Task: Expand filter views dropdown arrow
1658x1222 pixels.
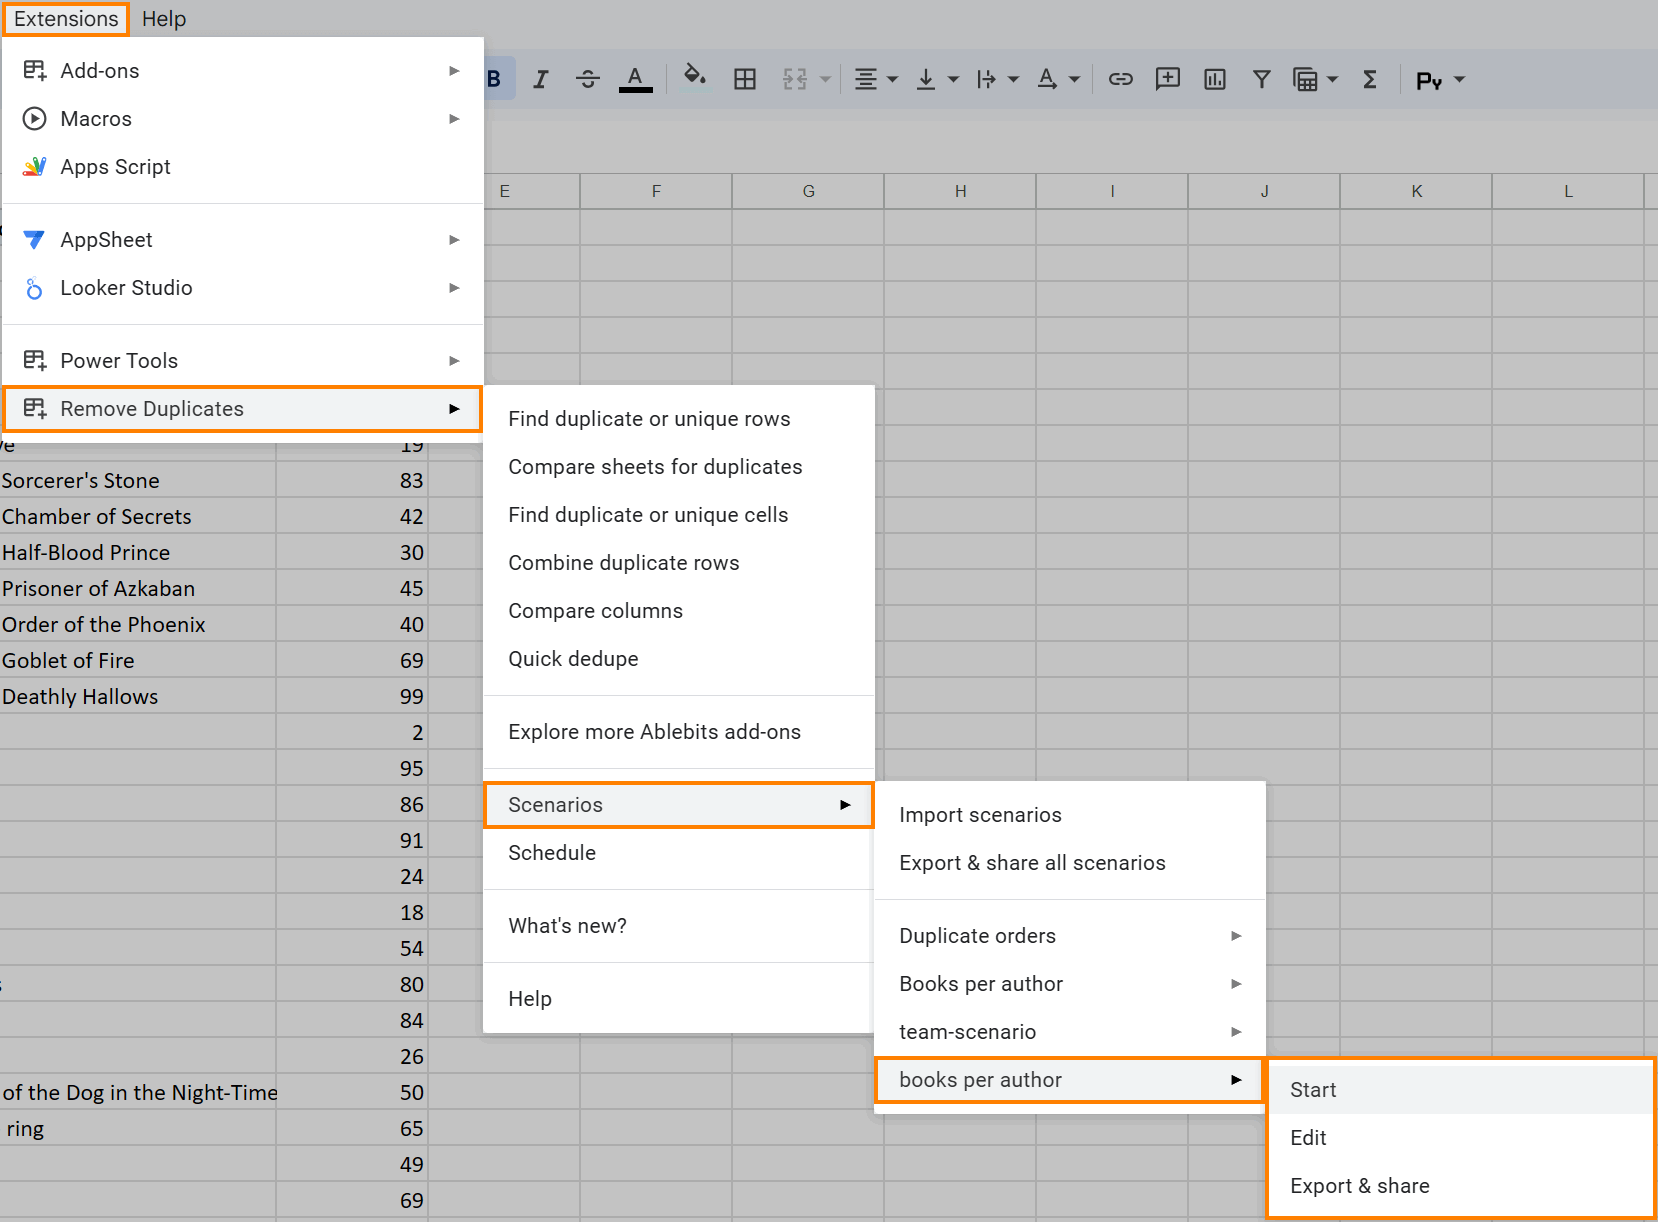Action: (x=1333, y=79)
